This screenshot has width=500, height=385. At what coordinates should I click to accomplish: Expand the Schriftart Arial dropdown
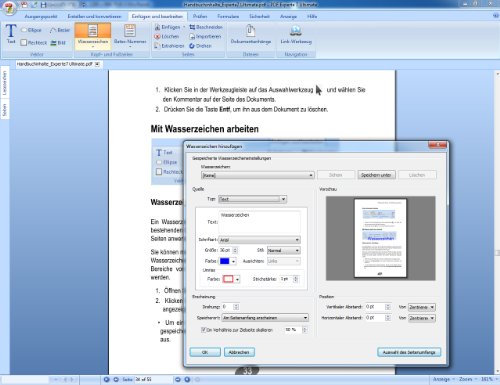(297, 240)
